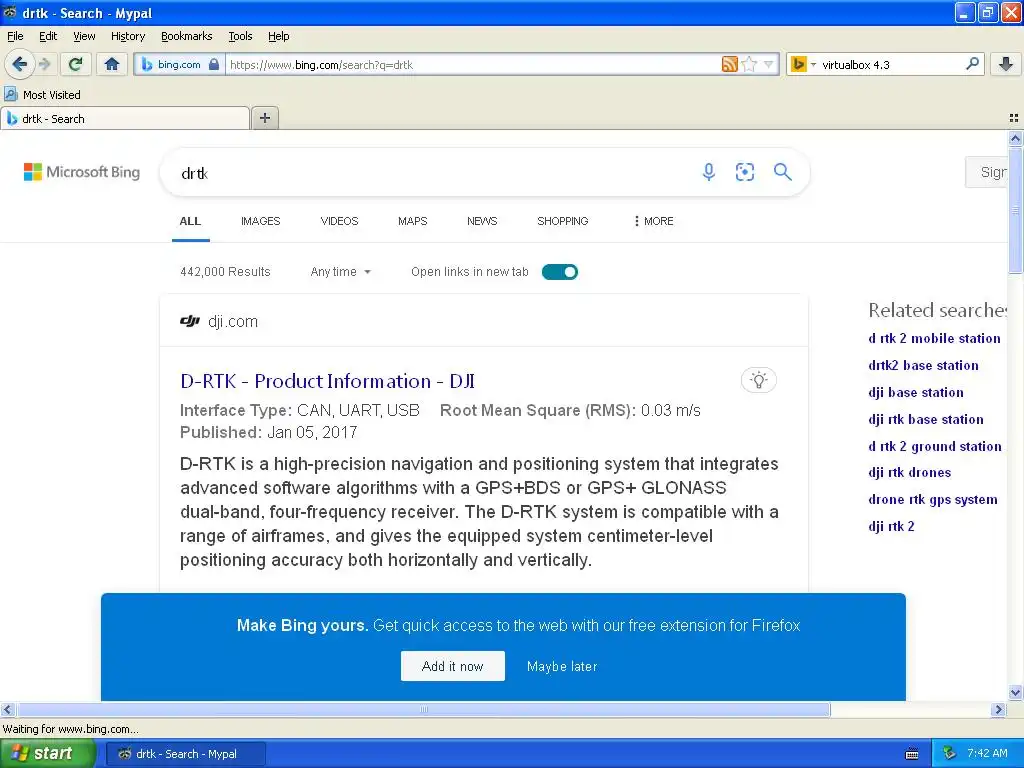Switch to the SHOPPING results tab

pyautogui.click(x=562, y=221)
